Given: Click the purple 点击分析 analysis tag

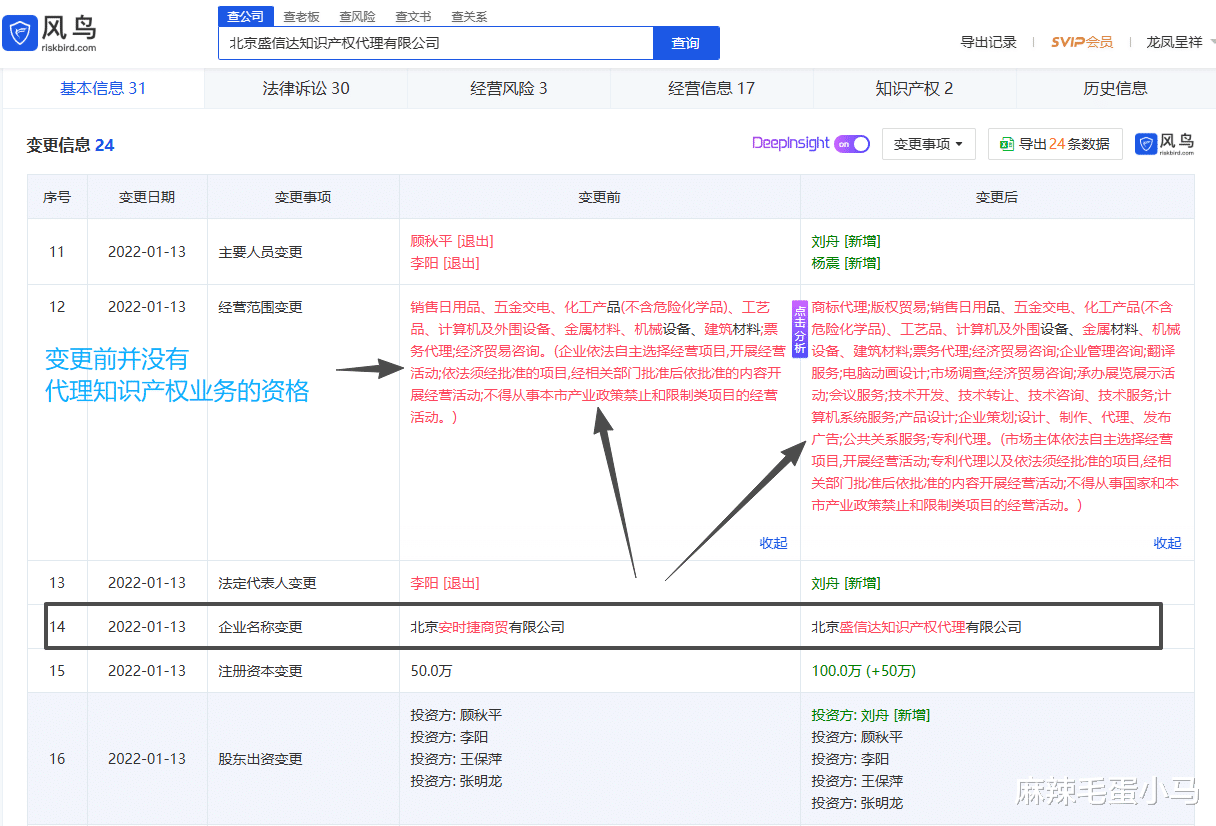Looking at the screenshot, I should click(799, 328).
